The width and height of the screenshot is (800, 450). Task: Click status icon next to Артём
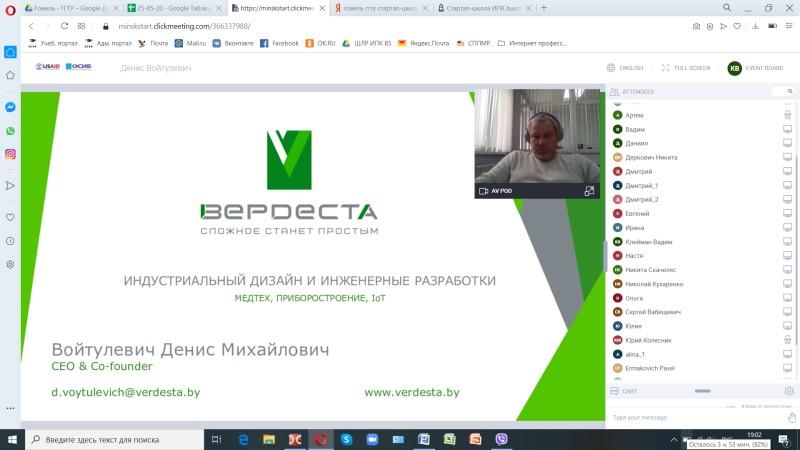point(788,115)
